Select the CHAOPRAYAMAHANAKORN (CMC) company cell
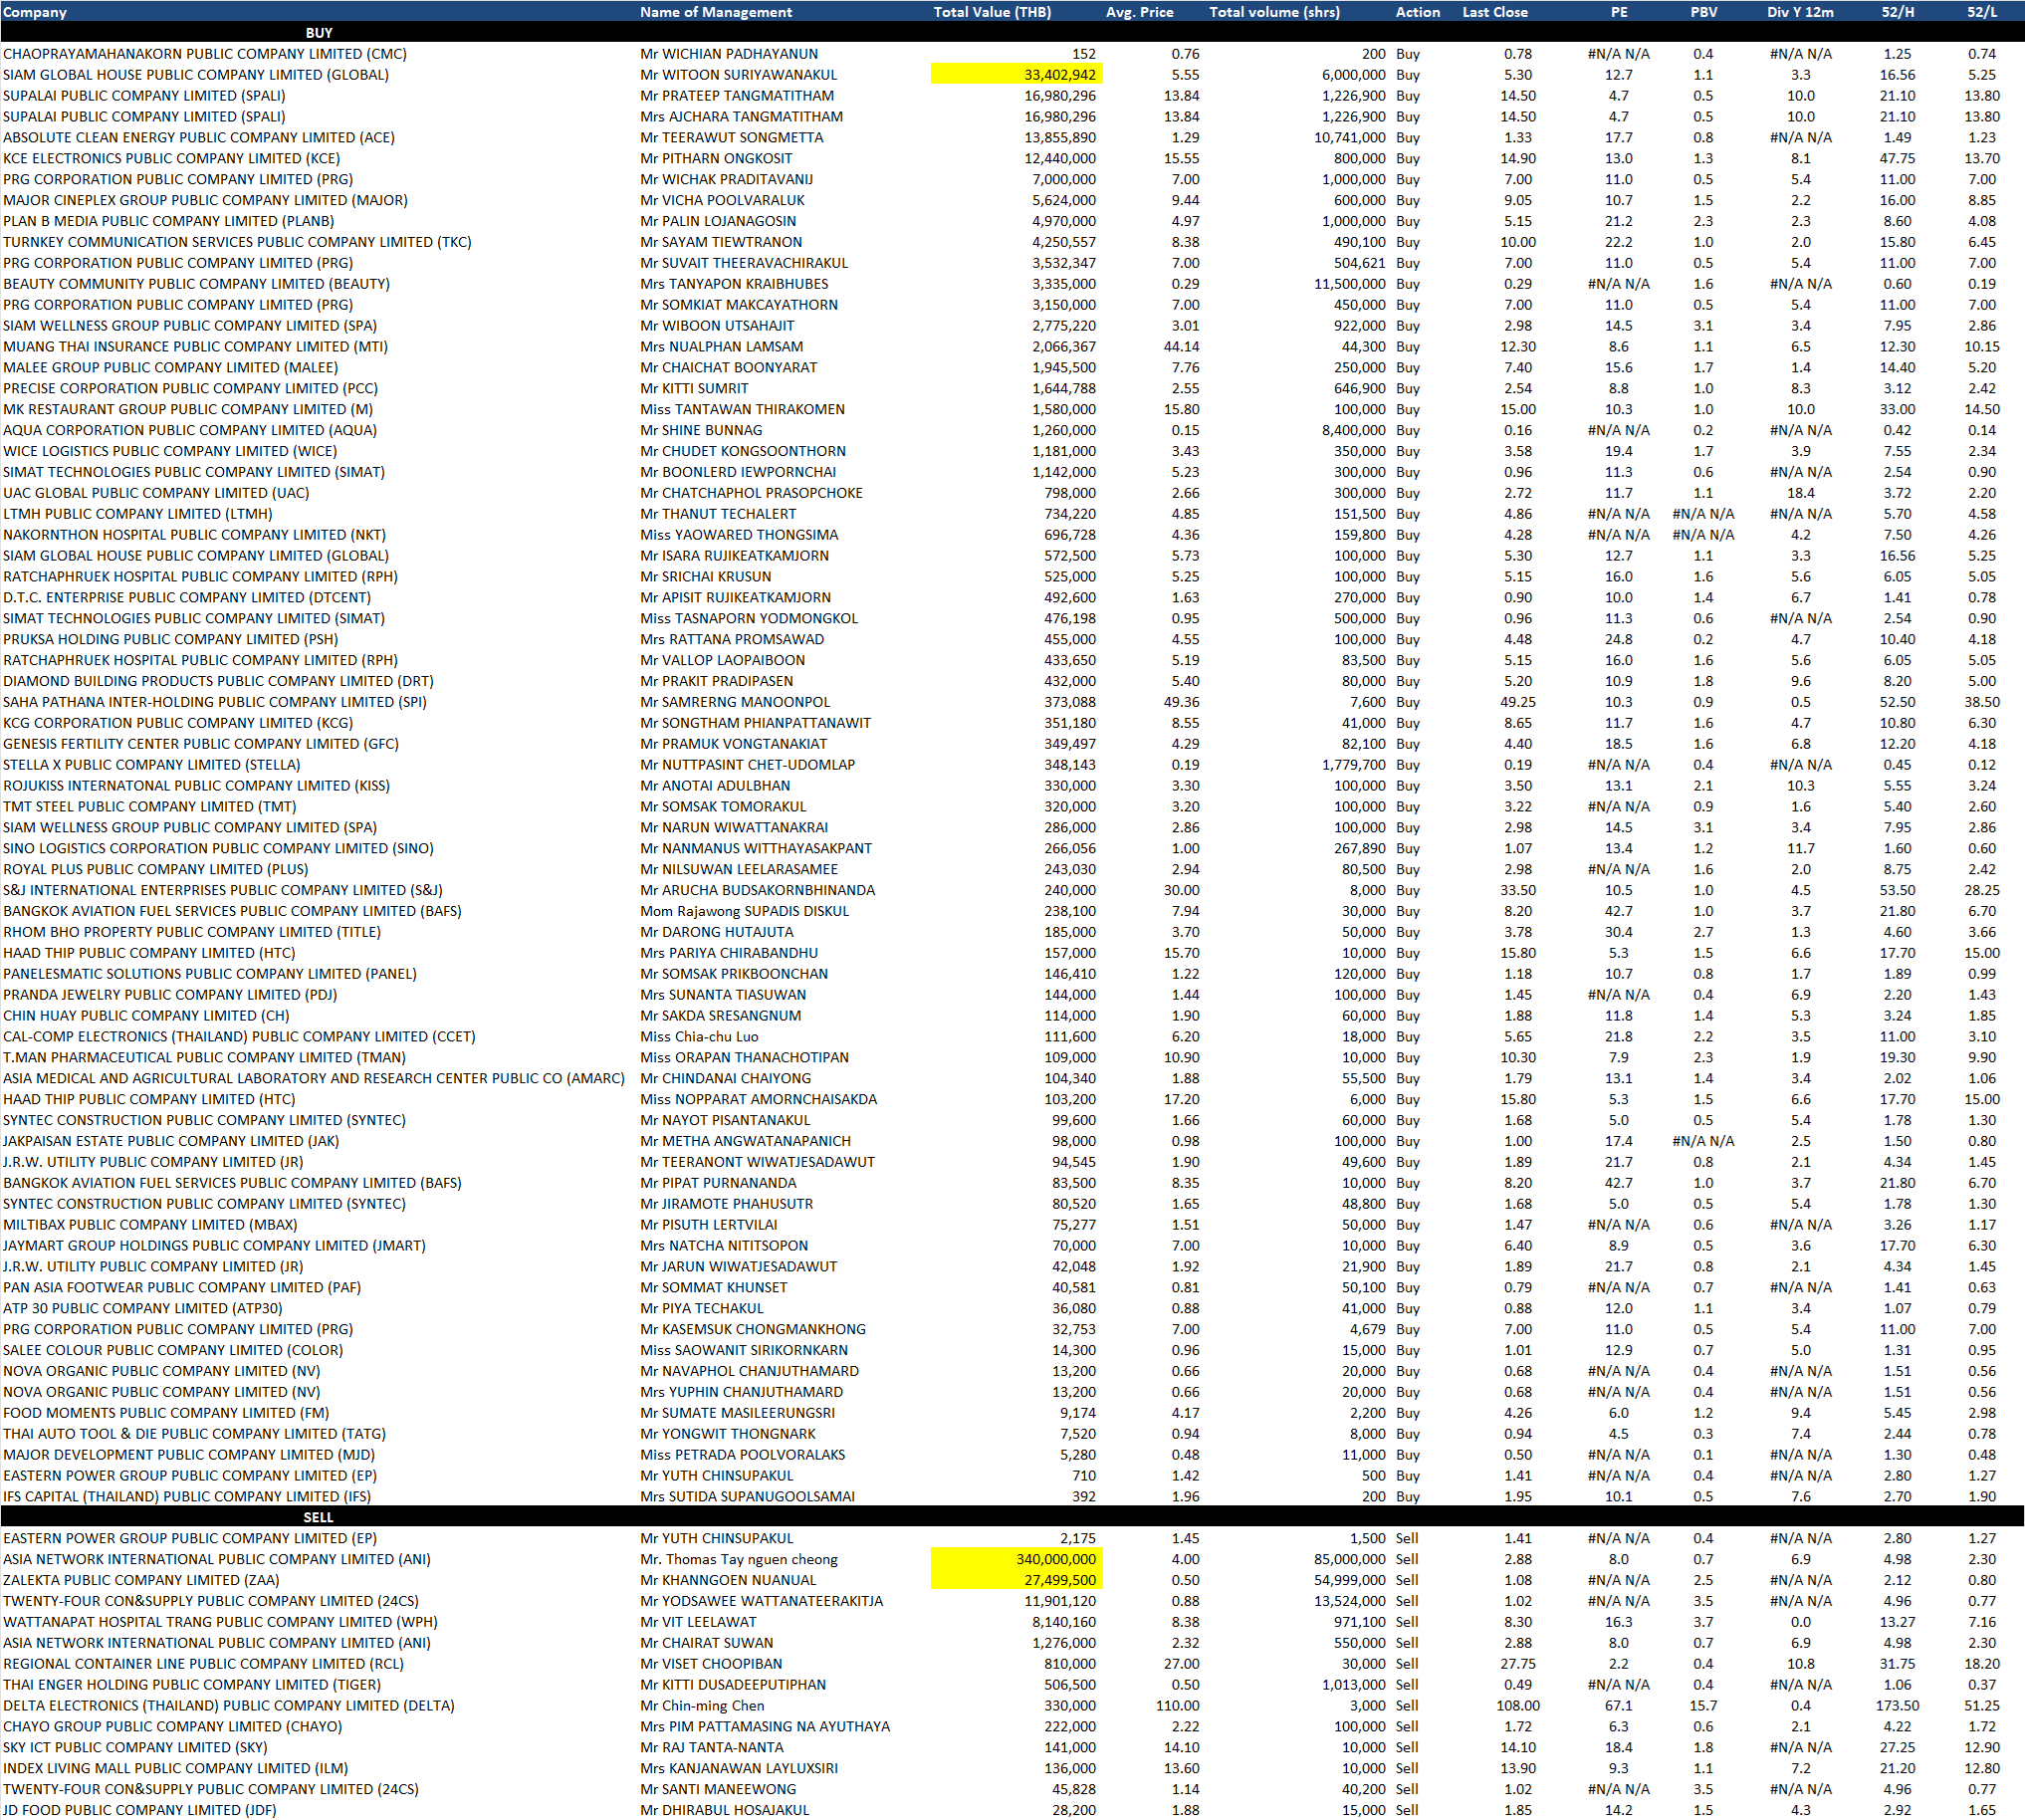 pos(205,54)
